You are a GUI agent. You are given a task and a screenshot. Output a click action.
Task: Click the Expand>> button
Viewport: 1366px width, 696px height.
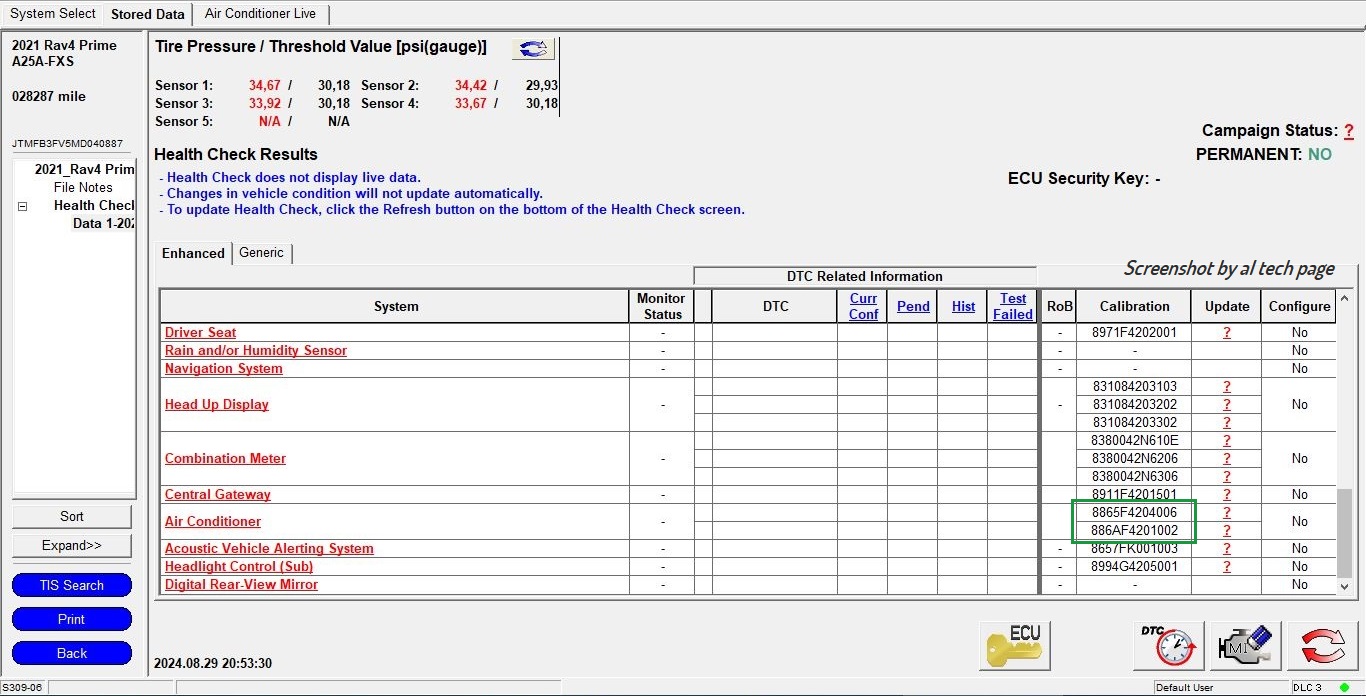[x=72, y=546]
